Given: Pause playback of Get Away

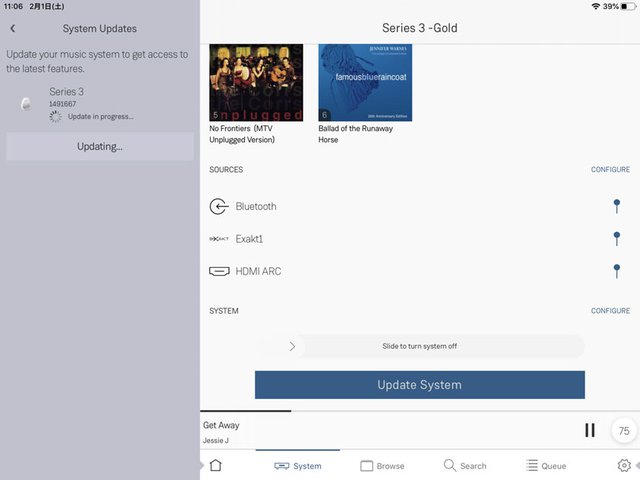Looking at the screenshot, I should [589, 430].
